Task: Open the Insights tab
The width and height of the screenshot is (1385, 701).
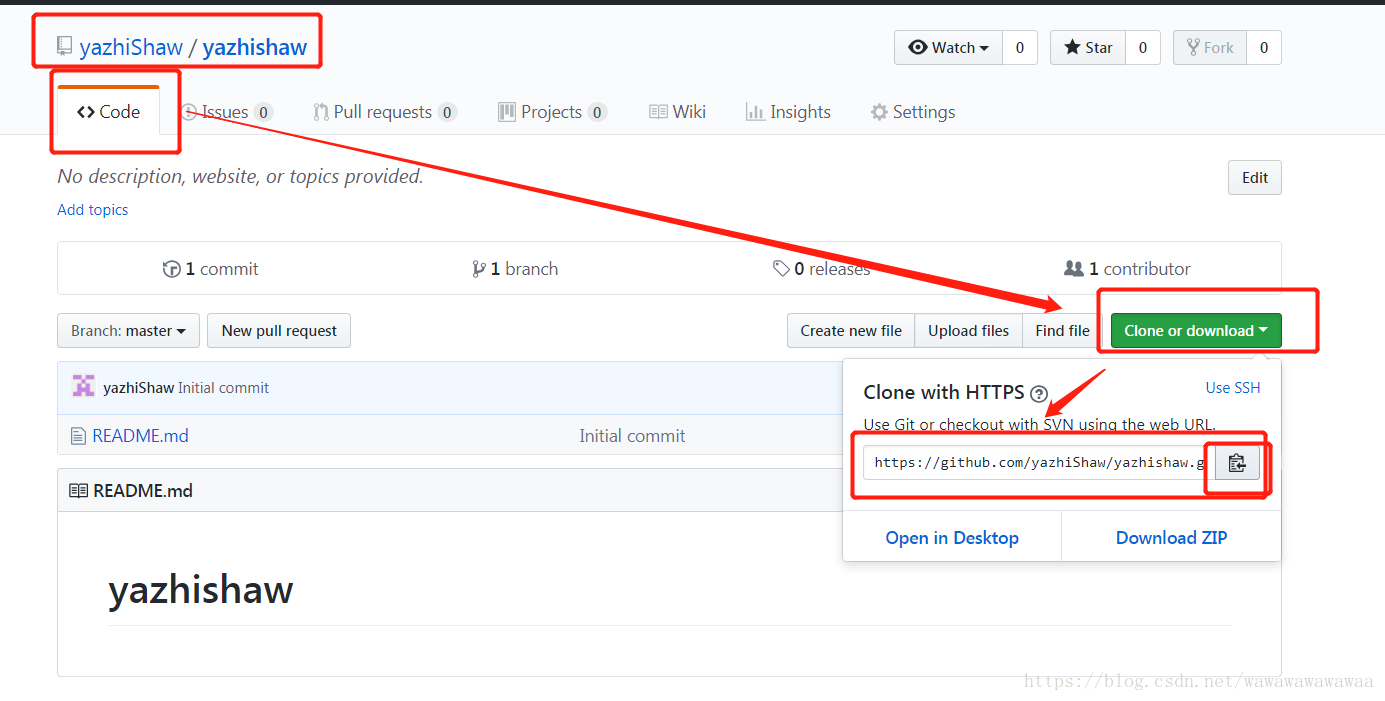Action: [788, 112]
